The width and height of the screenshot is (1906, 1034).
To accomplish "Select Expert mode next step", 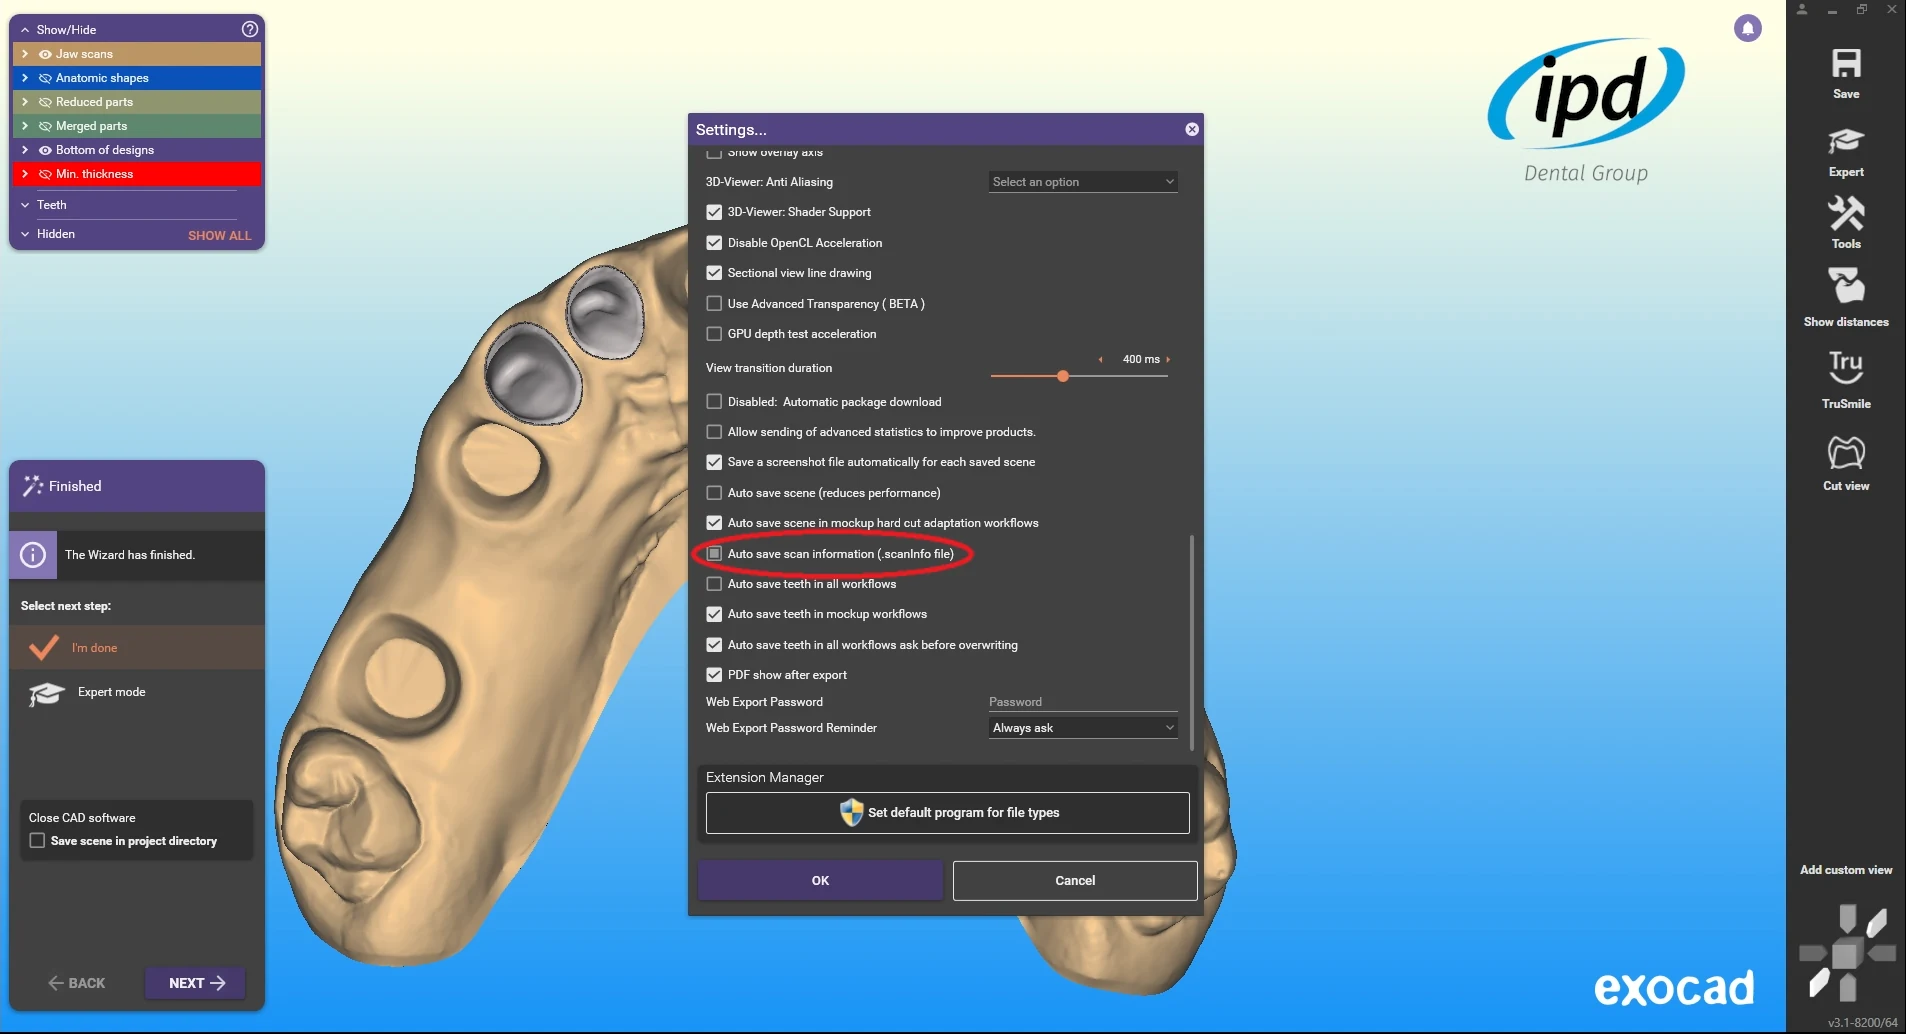I will 137,692.
